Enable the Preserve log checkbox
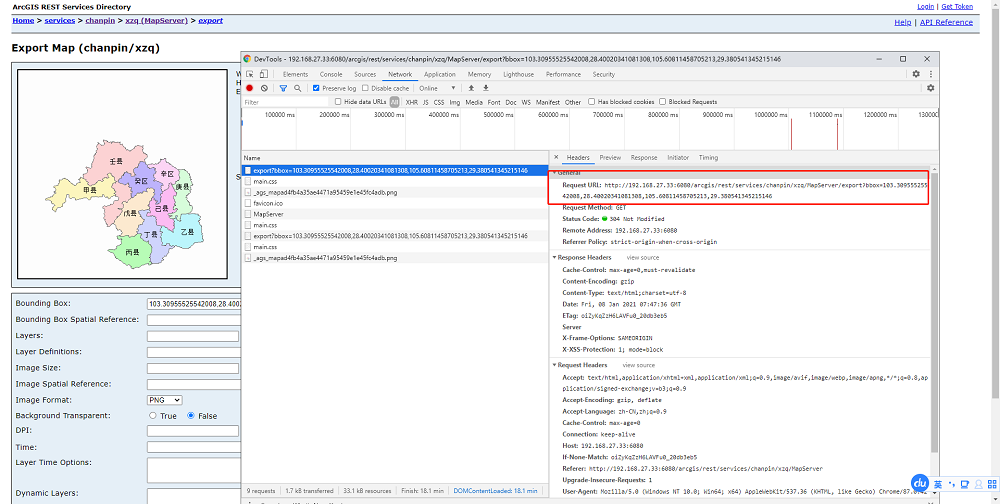This screenshot has width=1000, height=504. pyautogui.click(x=316, y=88)
